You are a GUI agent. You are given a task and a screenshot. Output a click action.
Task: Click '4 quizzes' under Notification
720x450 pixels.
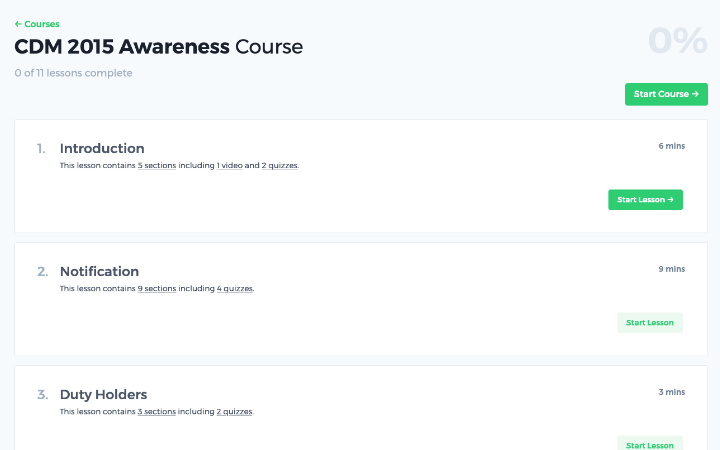235,288
